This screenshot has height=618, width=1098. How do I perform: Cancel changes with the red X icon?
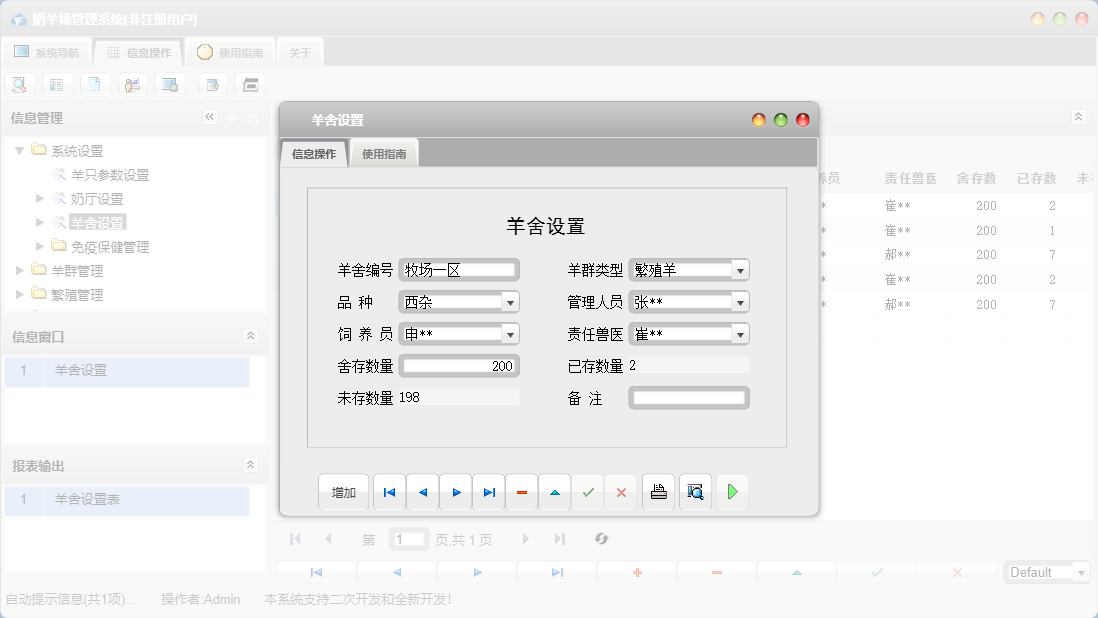point(621,492)
